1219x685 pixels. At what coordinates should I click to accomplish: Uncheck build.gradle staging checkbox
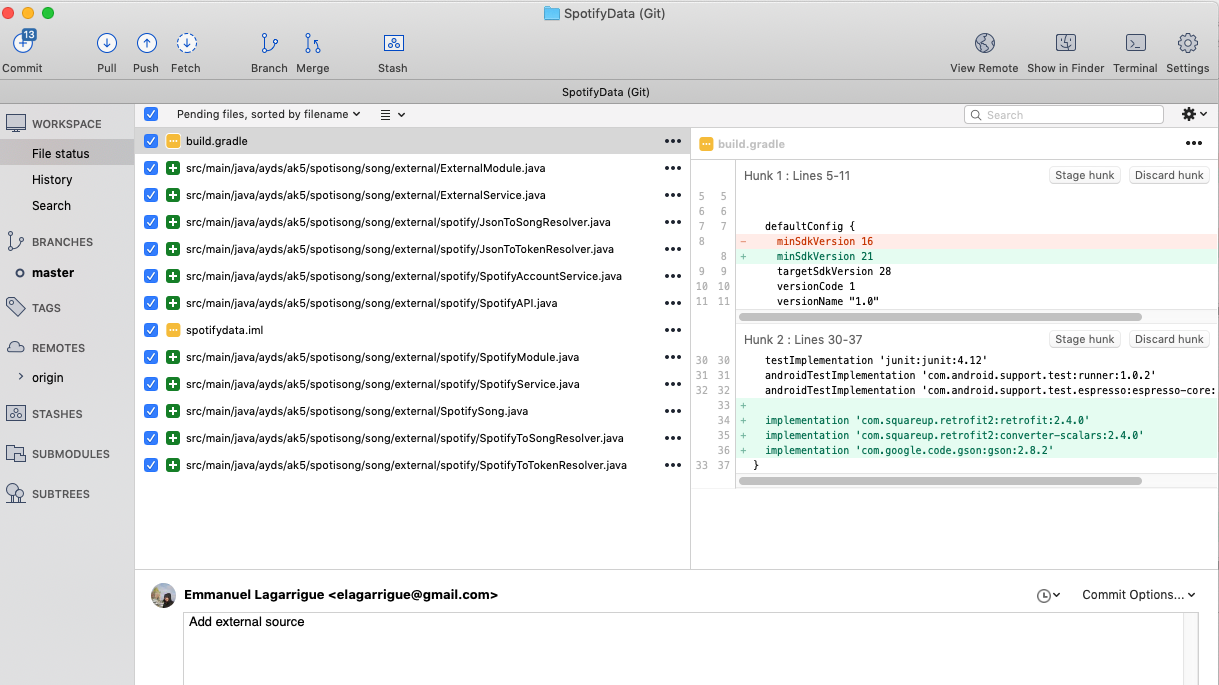point(151,141)
